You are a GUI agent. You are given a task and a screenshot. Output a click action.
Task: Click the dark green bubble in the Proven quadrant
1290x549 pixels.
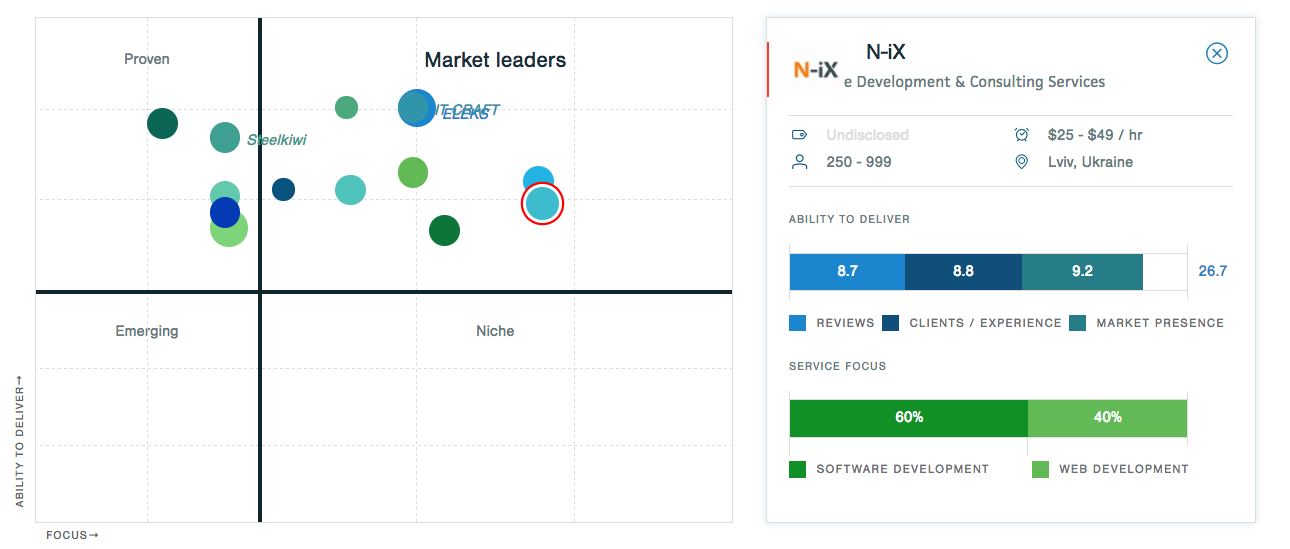click(162, 124)
